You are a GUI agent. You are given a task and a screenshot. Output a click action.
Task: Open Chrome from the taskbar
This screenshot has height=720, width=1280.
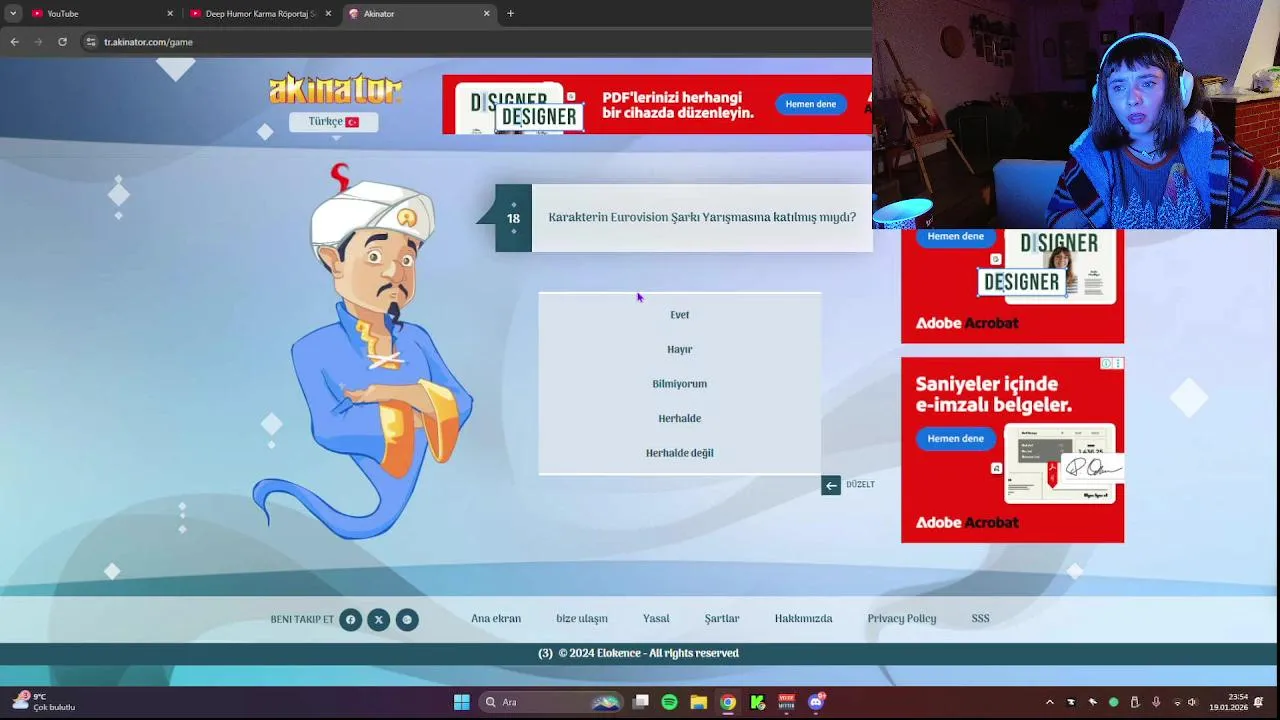pyautogui.click(x=727, y=702)
